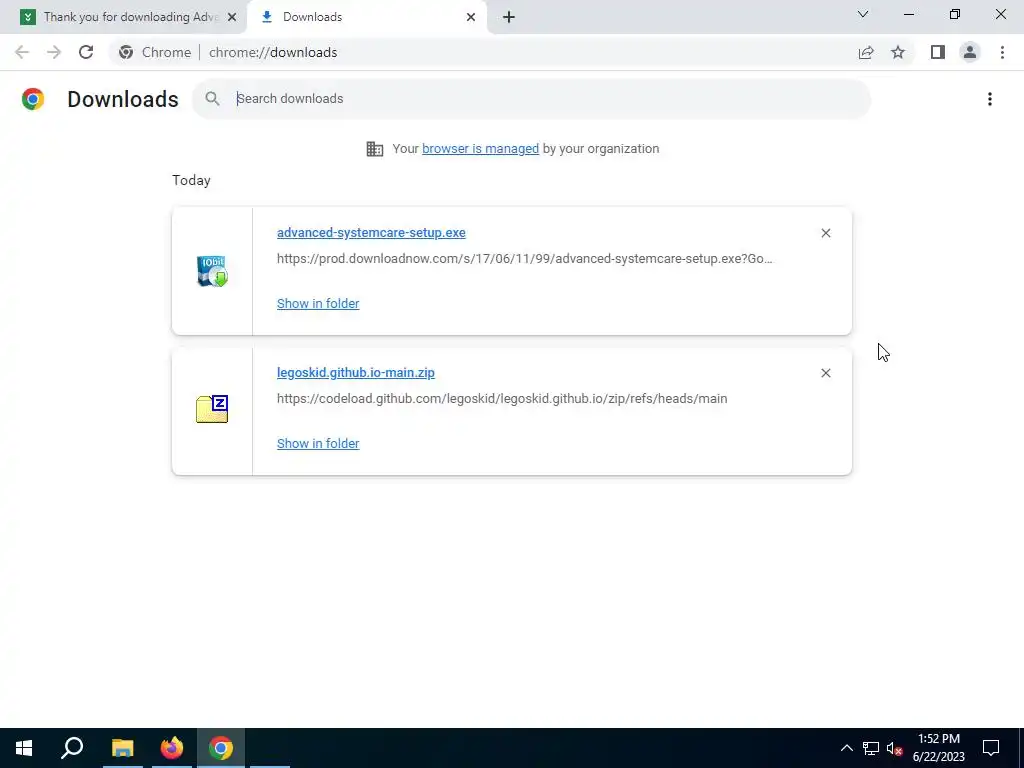Viewport: 1024px width, 768px height.
Task: Click the Chrome site info chip
Action: coord(155,52)
